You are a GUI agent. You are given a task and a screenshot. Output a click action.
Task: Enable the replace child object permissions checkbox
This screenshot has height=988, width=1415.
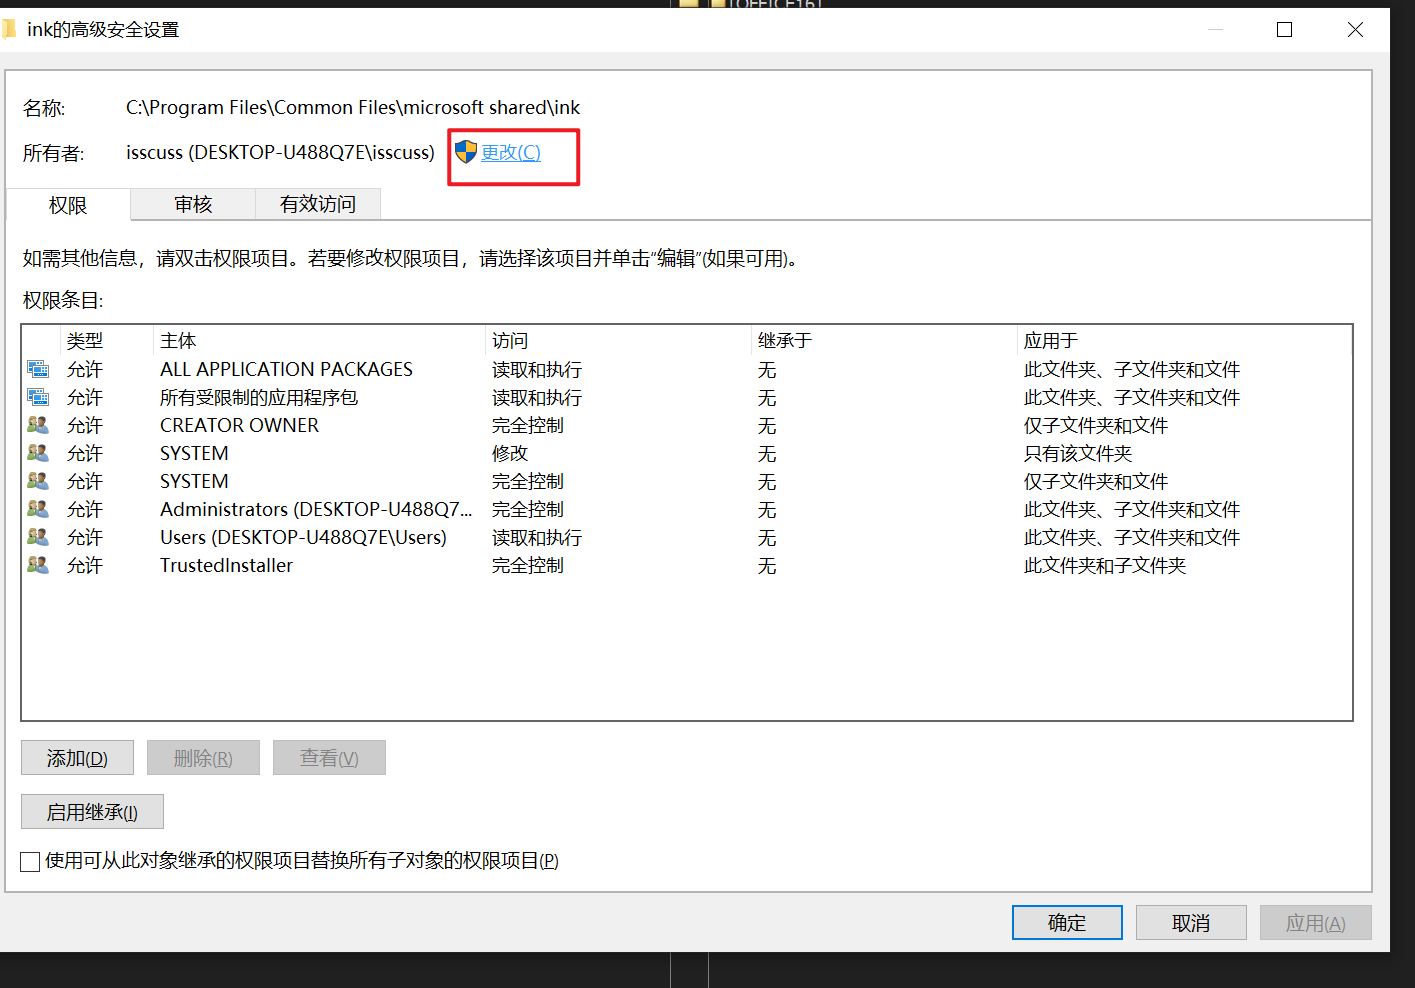31,861
